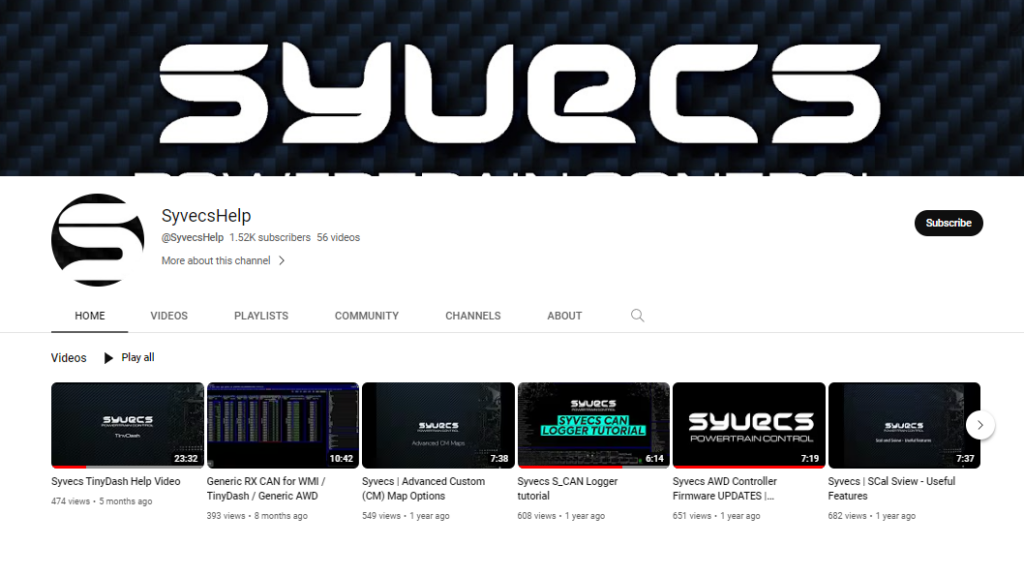Open channel search with the magnifying glass icon
1024x576 pixels.
pos(637,315)
